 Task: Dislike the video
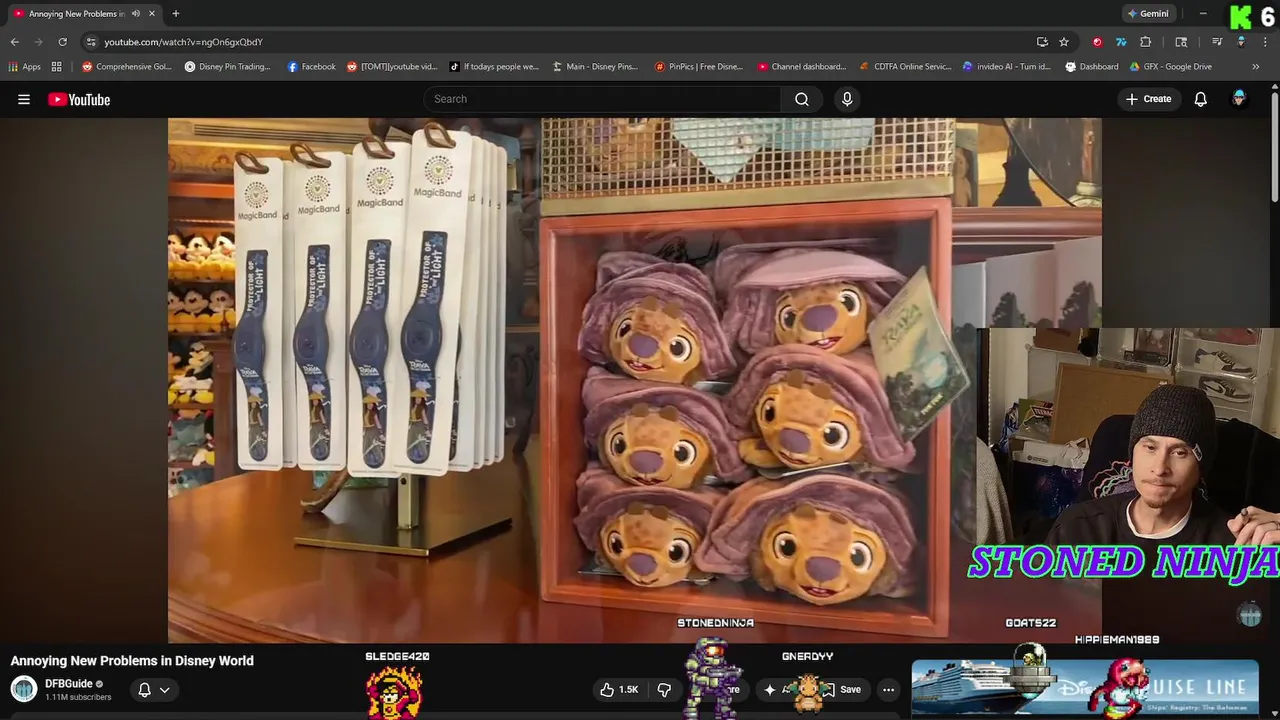coord(664,689)
